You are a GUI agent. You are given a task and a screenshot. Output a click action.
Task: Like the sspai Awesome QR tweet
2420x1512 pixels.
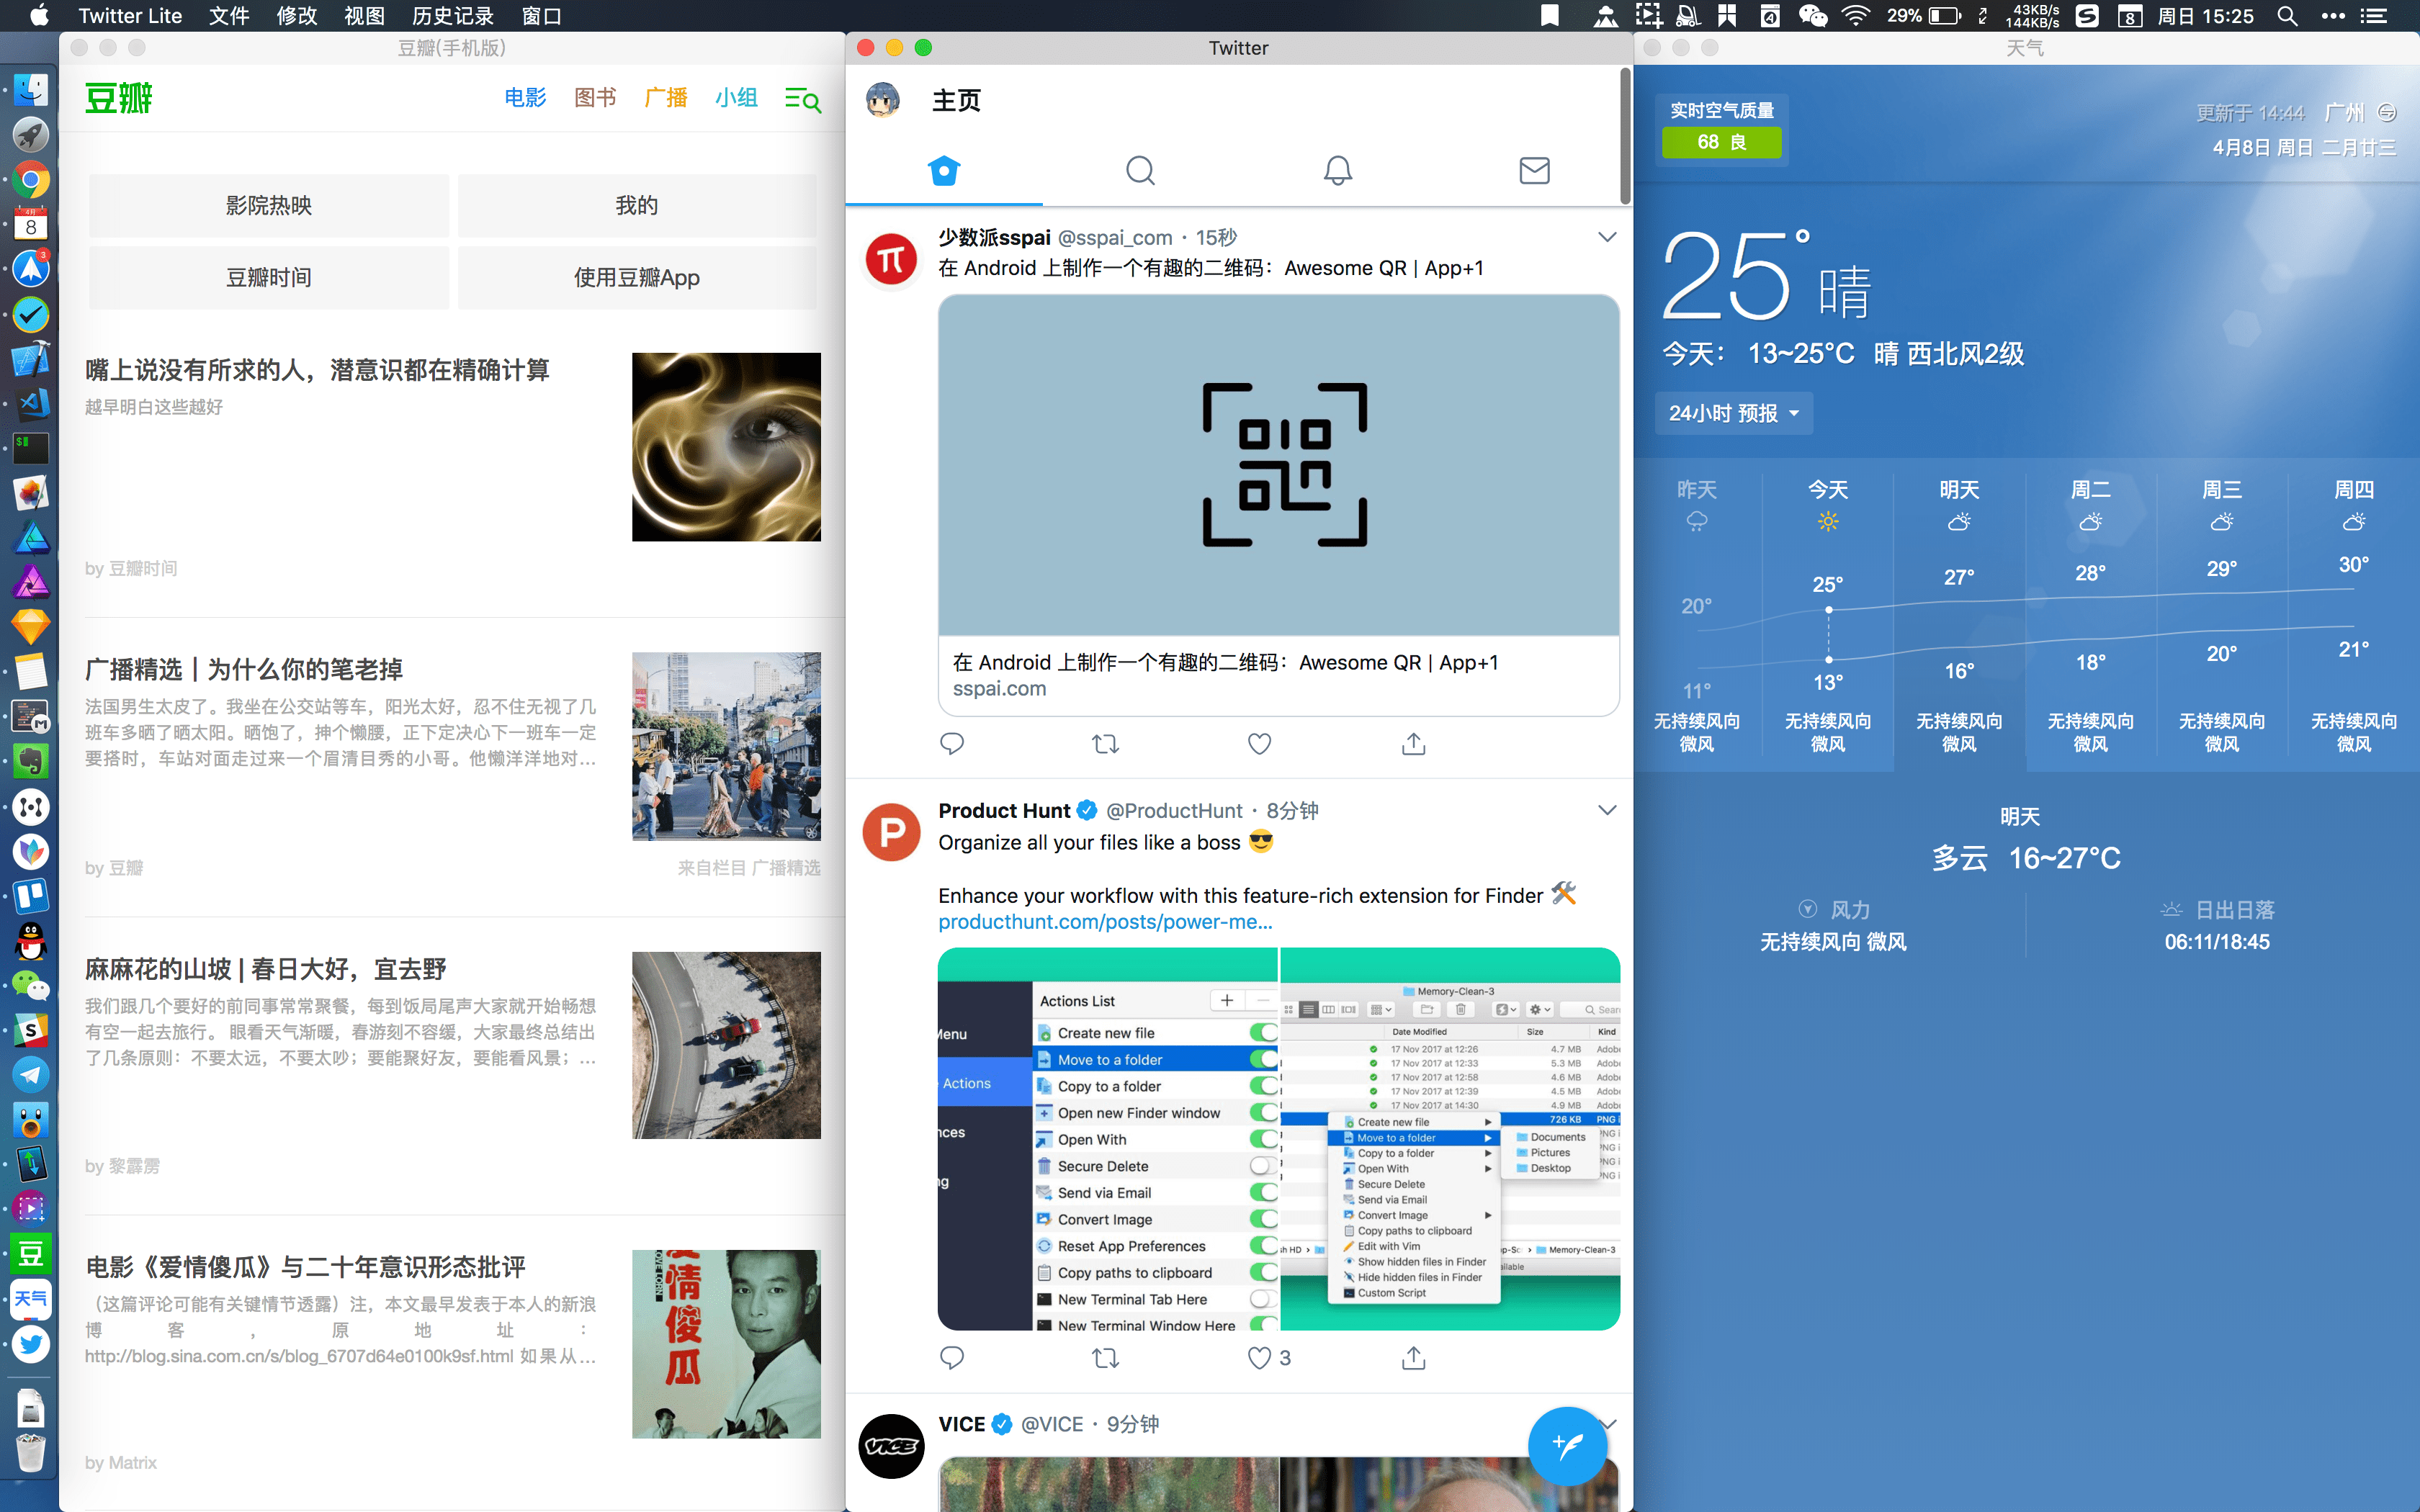coord(1259,743)
